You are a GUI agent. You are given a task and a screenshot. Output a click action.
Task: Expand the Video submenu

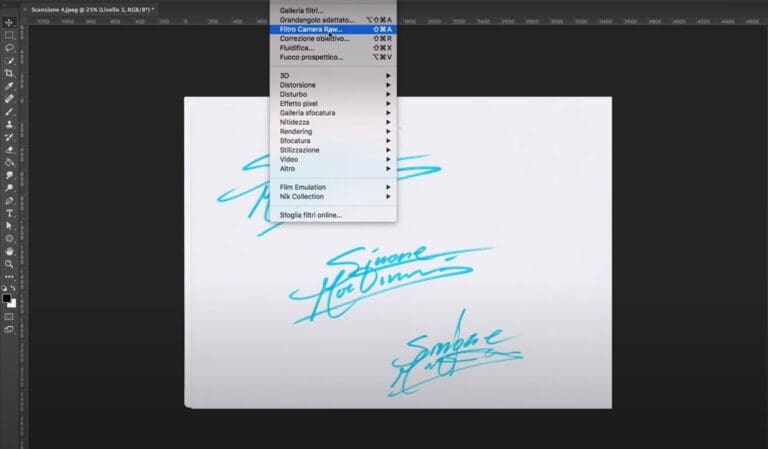pos(333,159)
